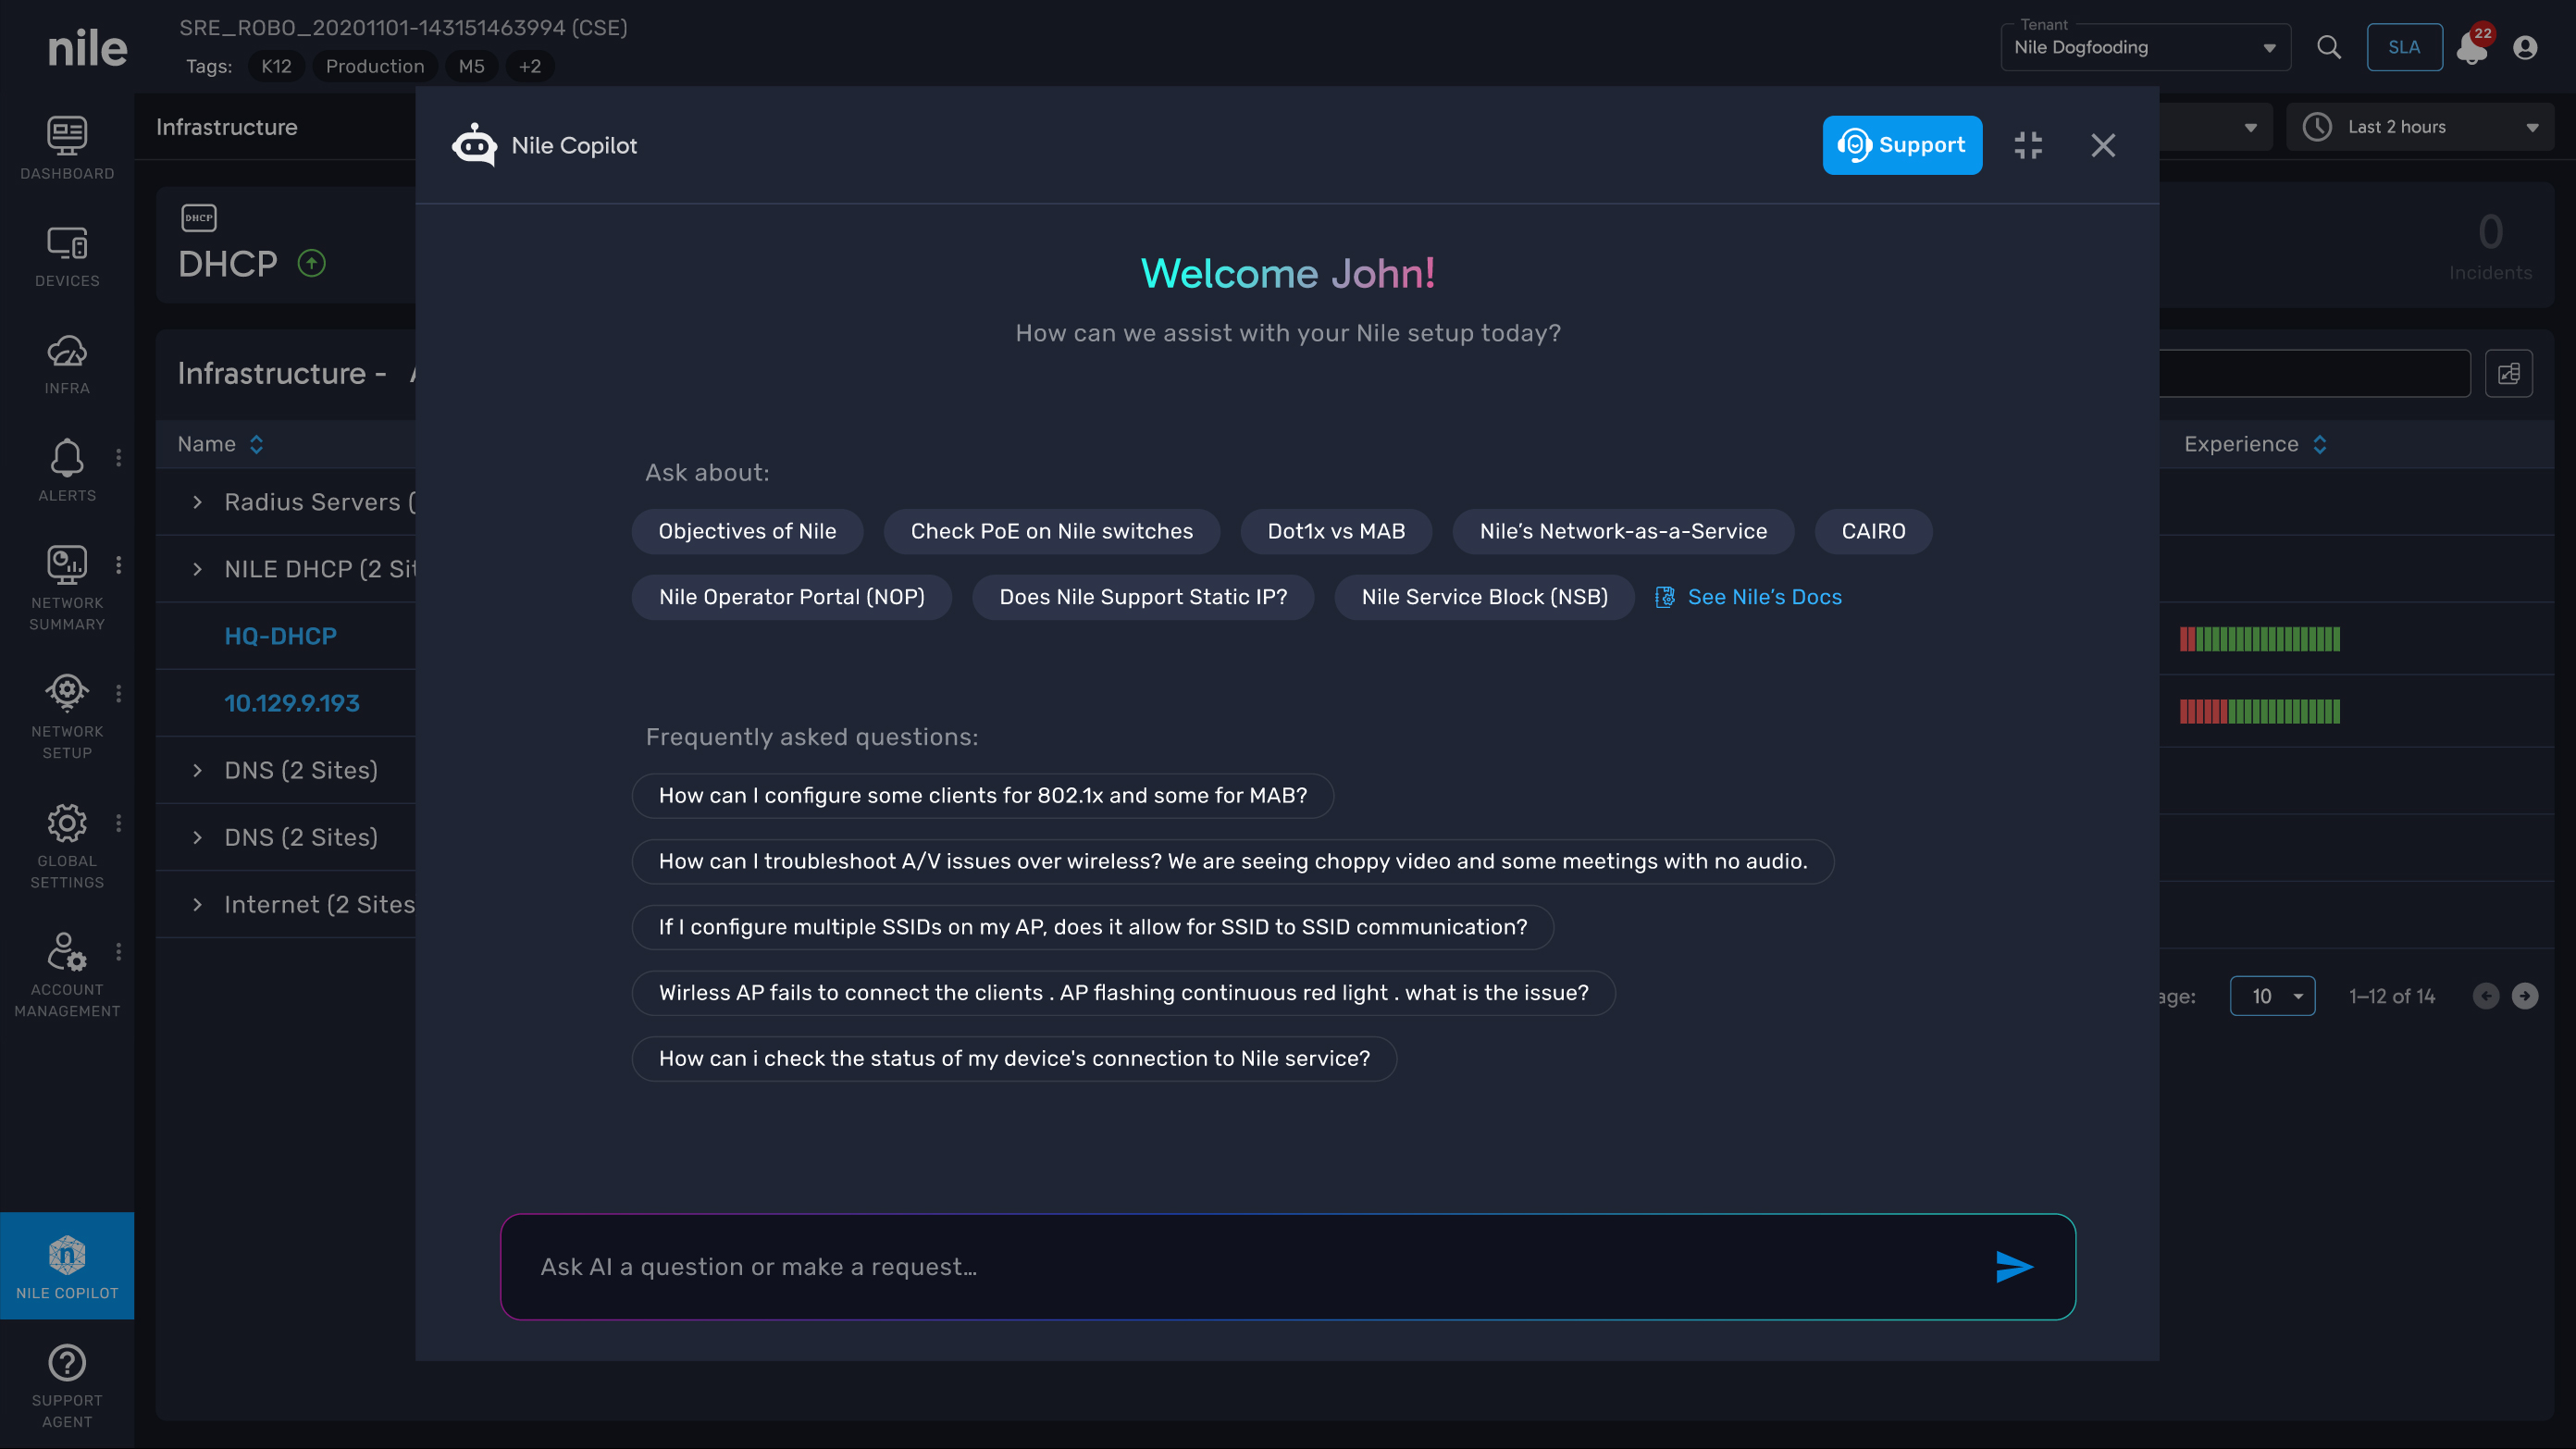This screenshot has height=1449, width=2576.
Task: Expand the Radius Servers row
Action: tap(197, 502)
